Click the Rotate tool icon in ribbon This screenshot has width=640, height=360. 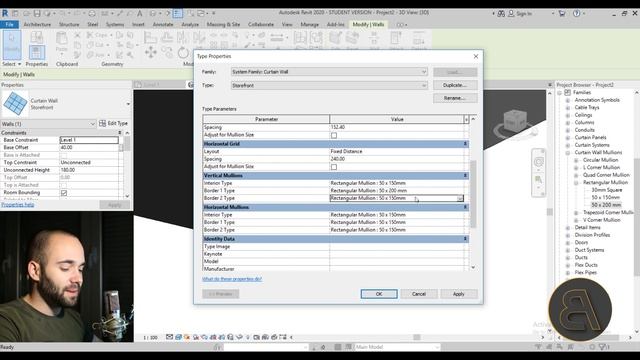coord(183,52)
